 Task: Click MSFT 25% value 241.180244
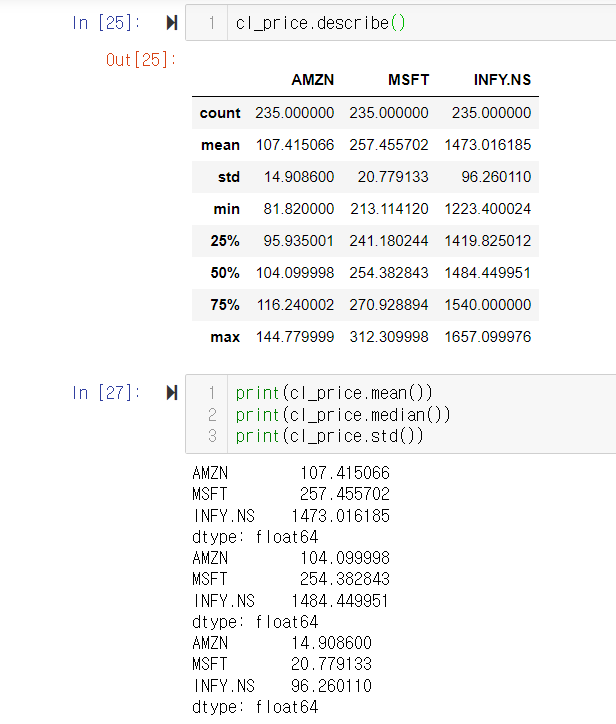pos(389,241)
